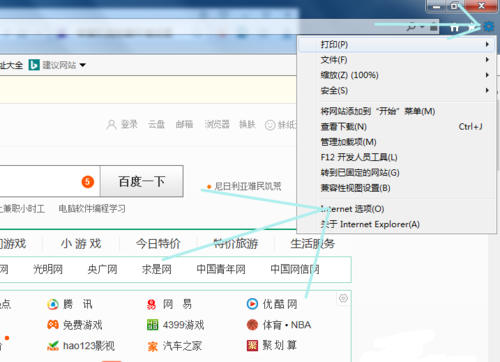
Task: Open 兼容性视图设置(B)
Action: click(396, 188)
